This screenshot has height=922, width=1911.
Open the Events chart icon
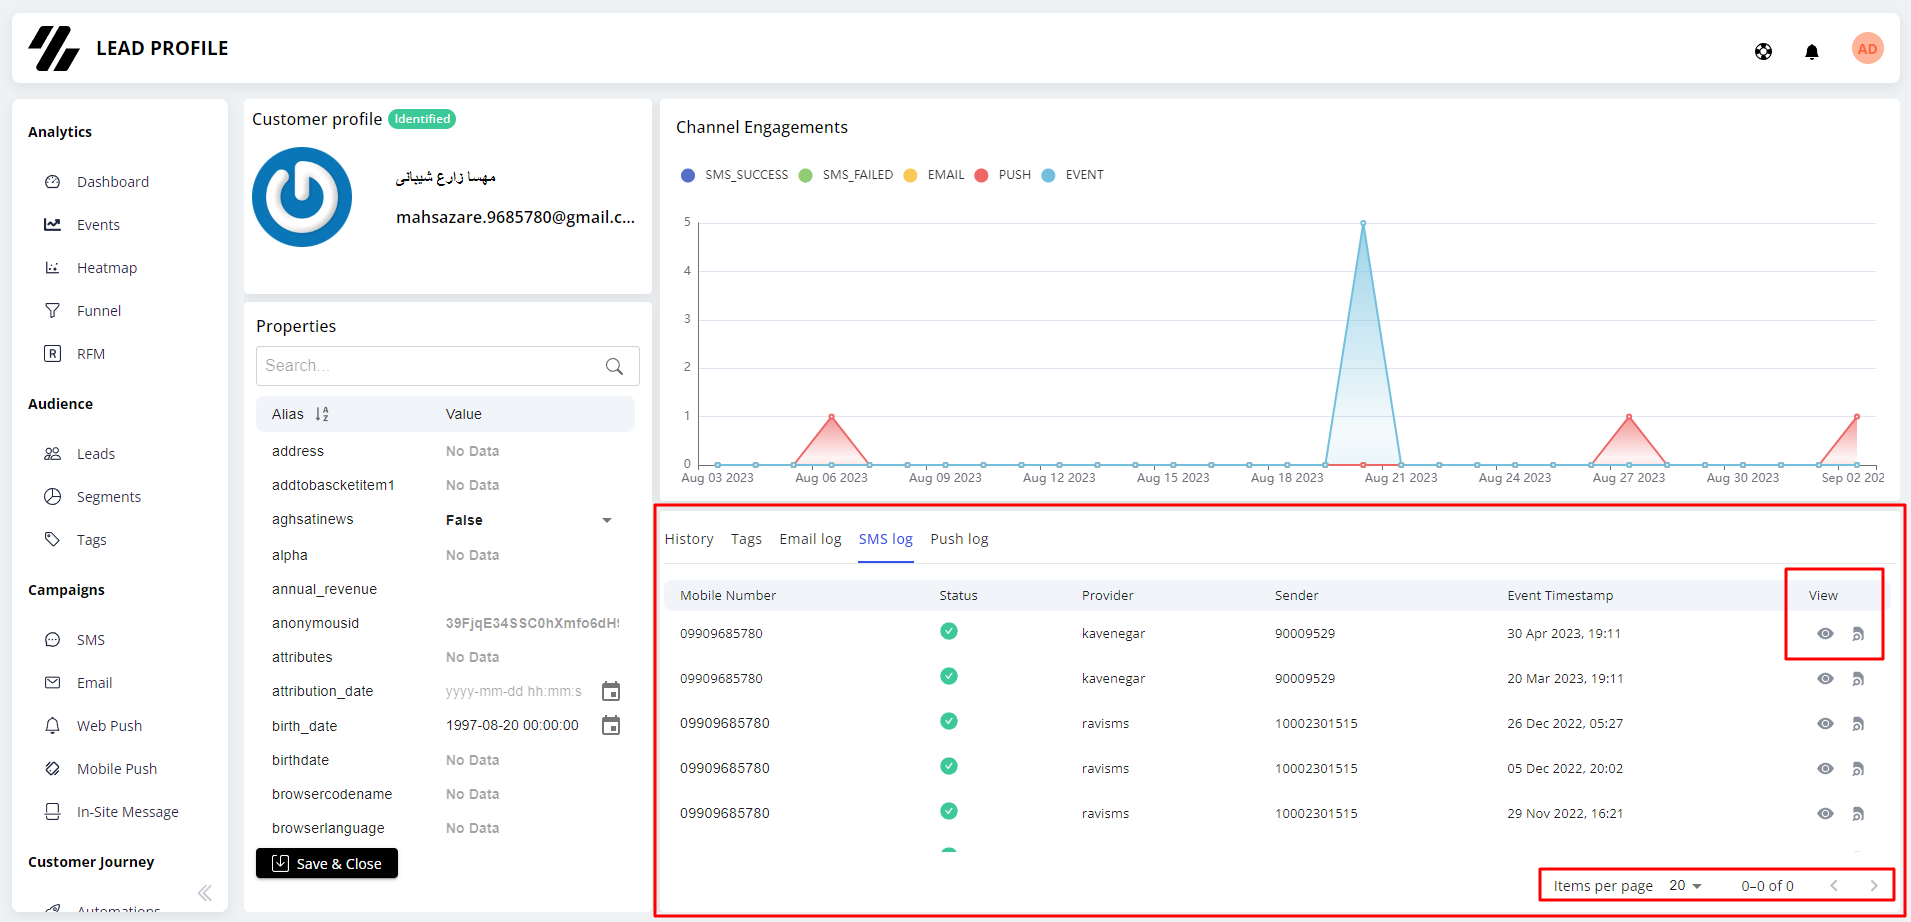point(52,225)
